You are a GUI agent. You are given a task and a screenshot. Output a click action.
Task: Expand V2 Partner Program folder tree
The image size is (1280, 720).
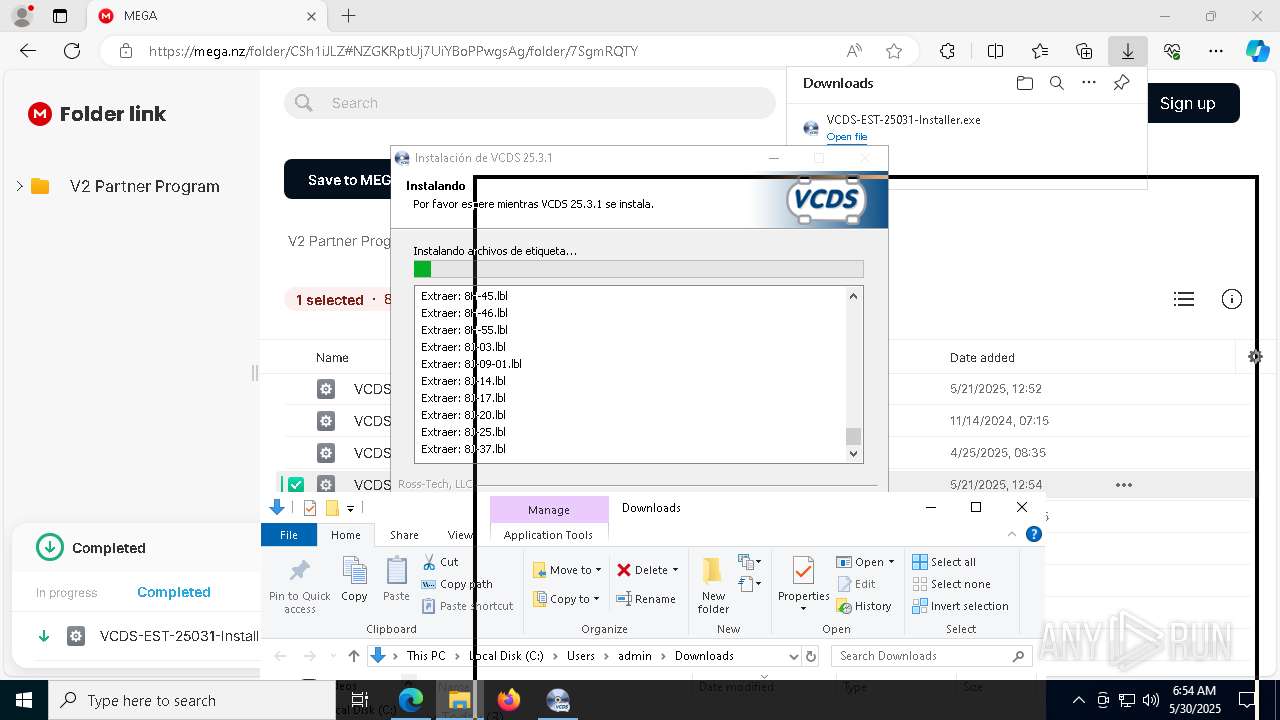tap(19, 186)
